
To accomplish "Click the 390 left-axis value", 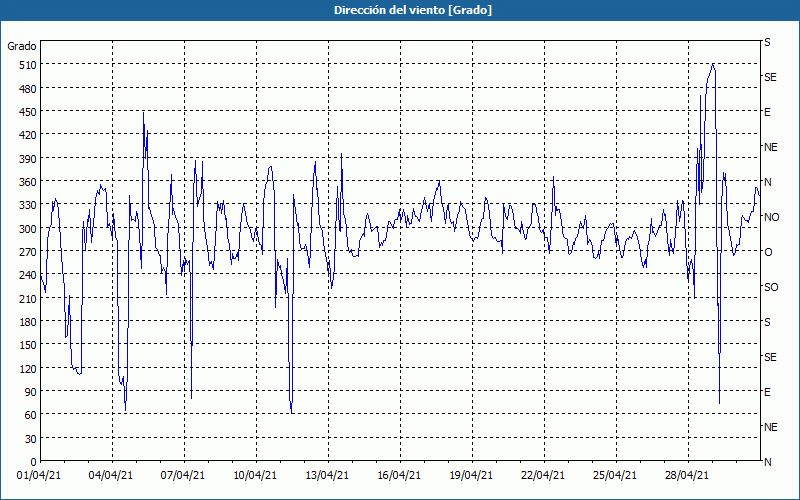I will click(x=28, y=159).
